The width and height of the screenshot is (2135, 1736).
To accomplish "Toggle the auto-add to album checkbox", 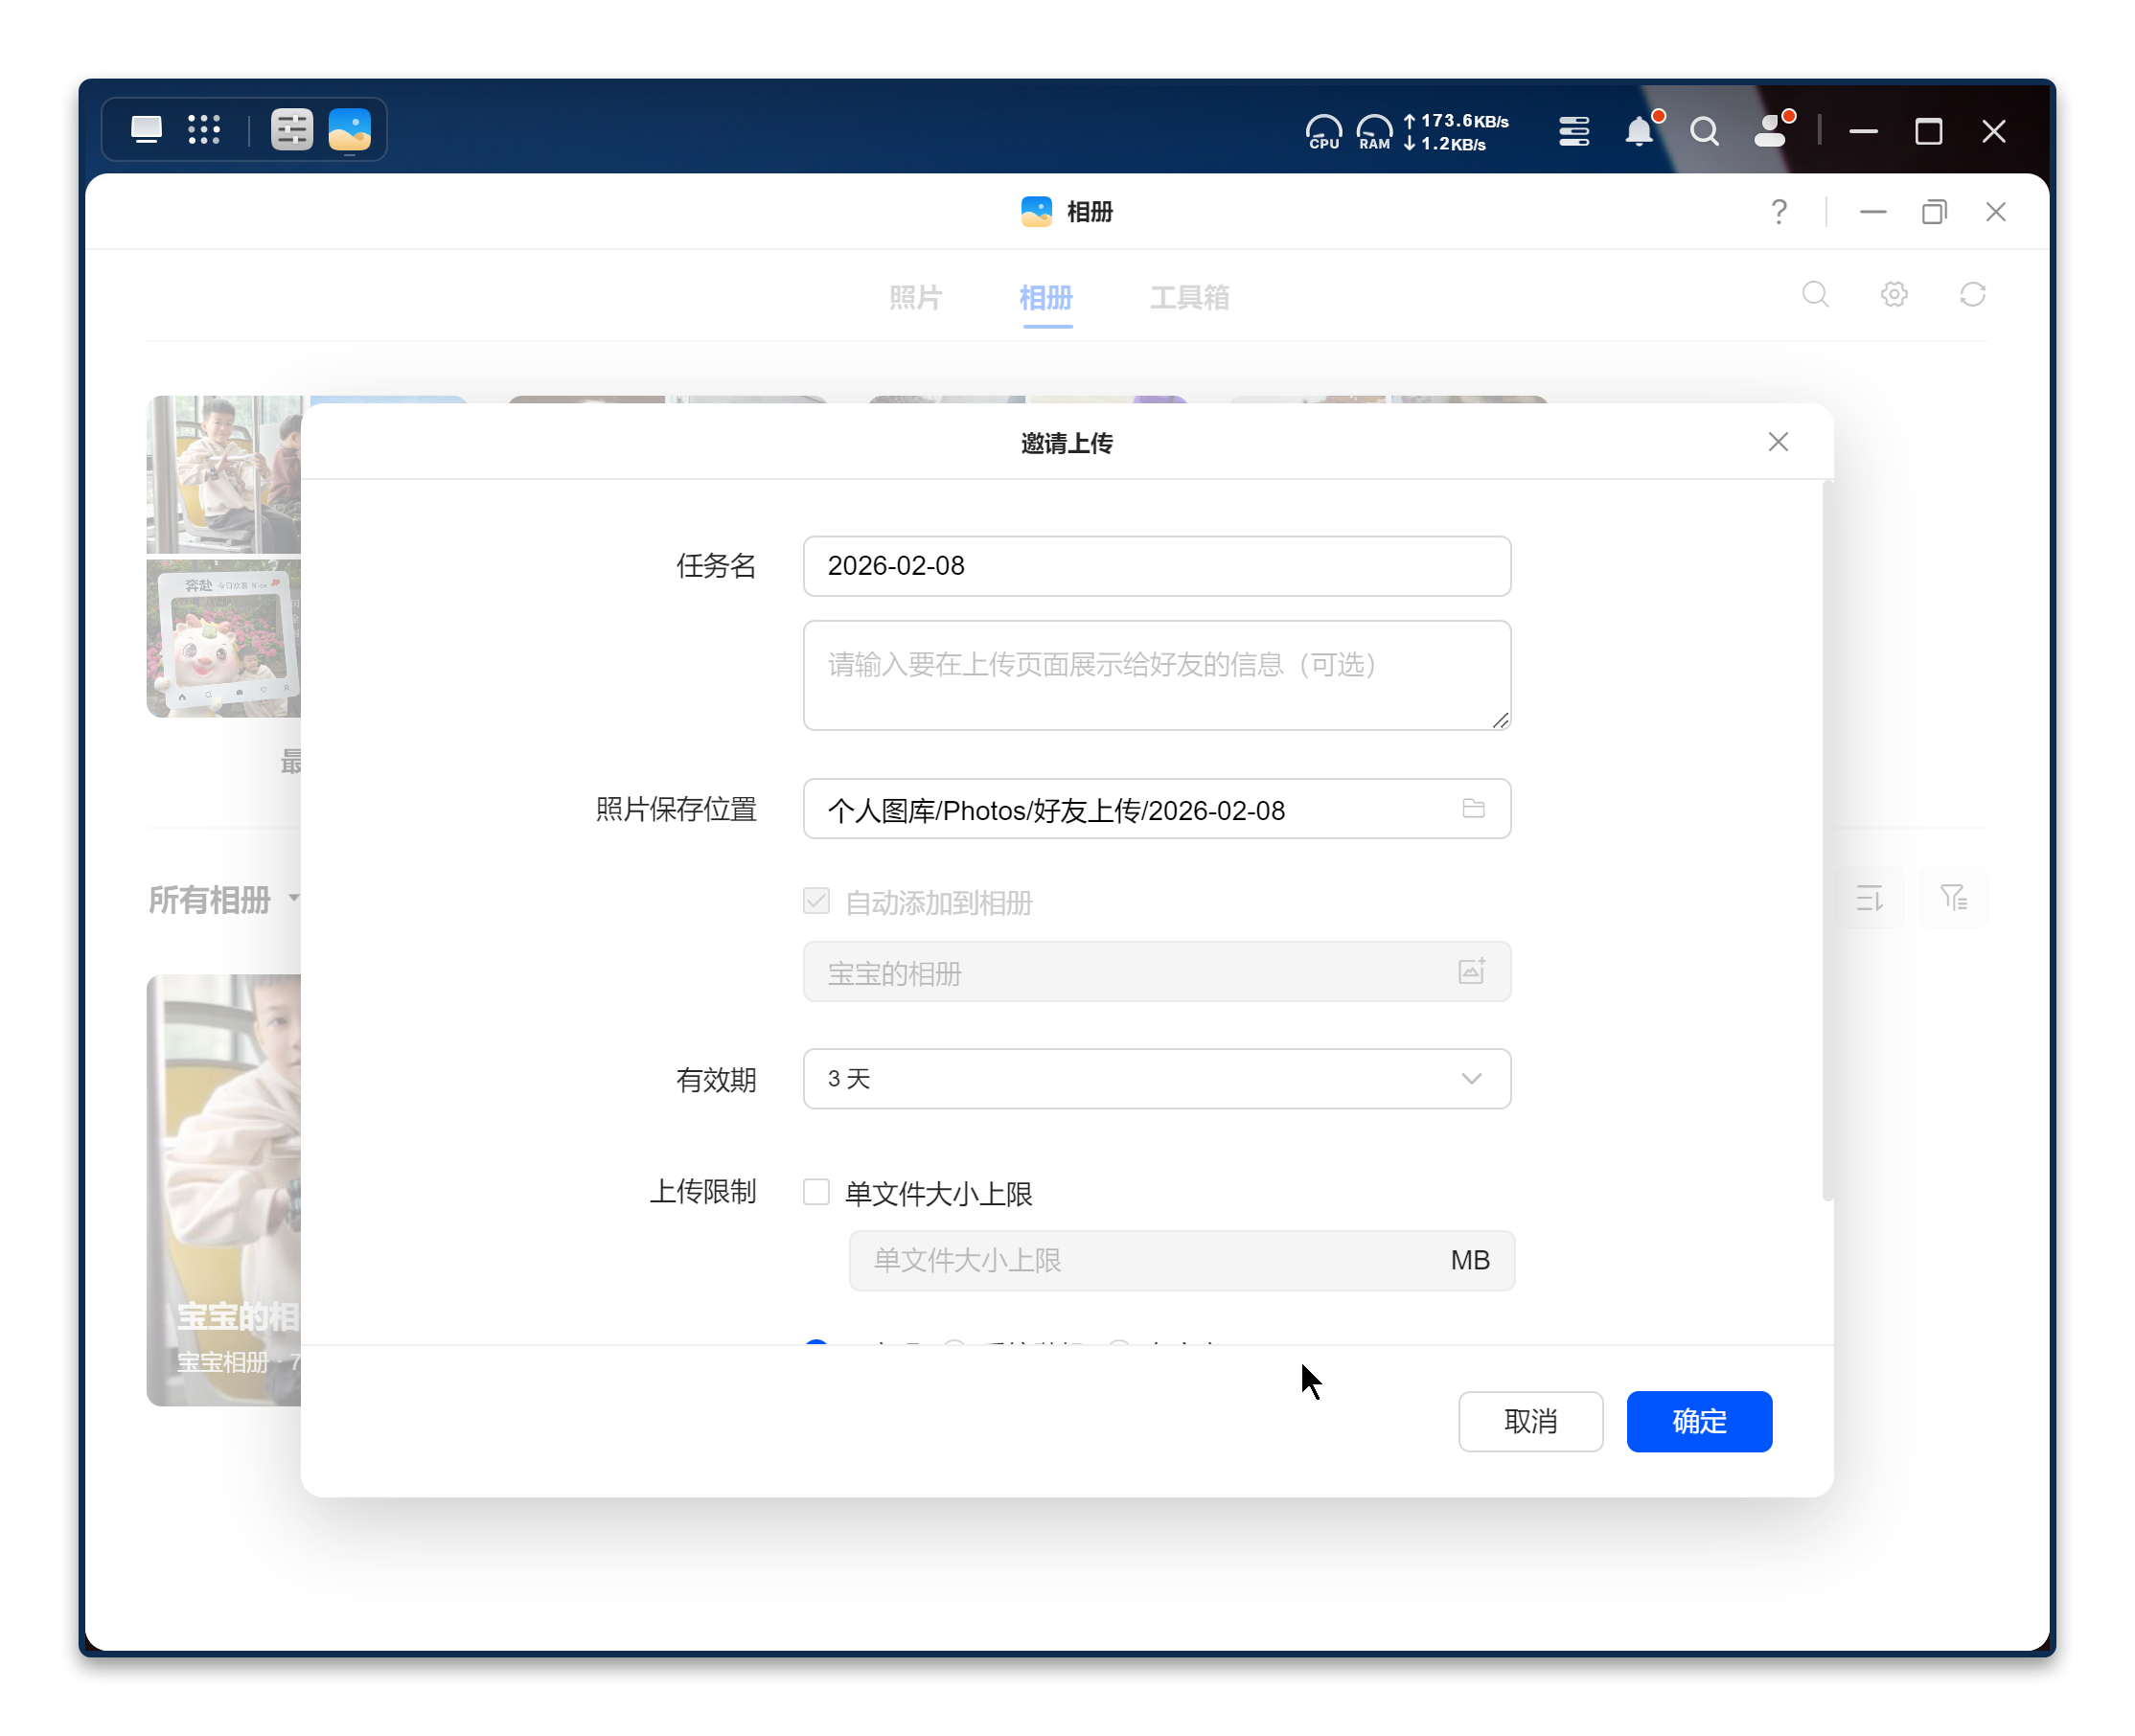I will click(x=816, y=901).
